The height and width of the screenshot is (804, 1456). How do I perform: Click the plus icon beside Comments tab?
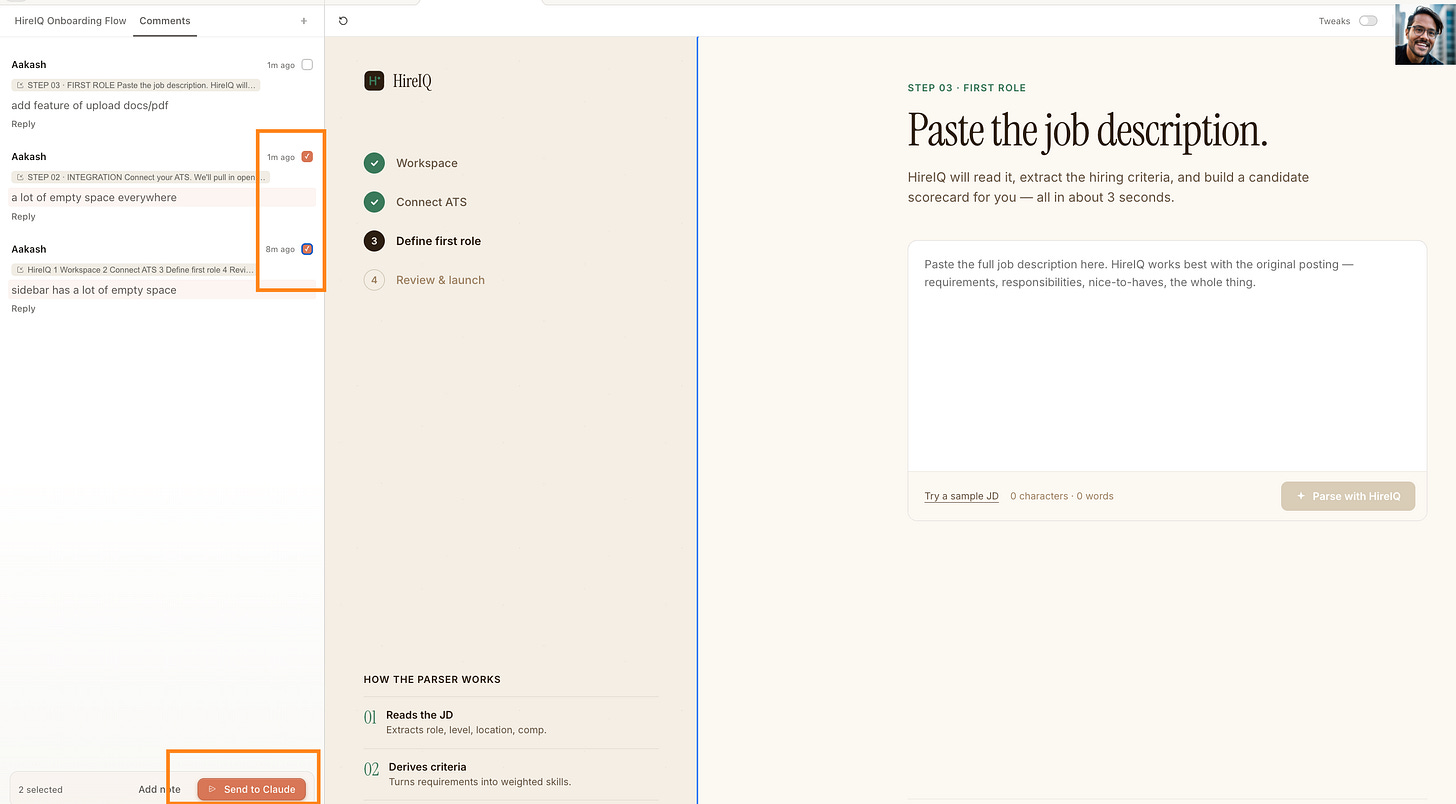(x=304, y=21)
